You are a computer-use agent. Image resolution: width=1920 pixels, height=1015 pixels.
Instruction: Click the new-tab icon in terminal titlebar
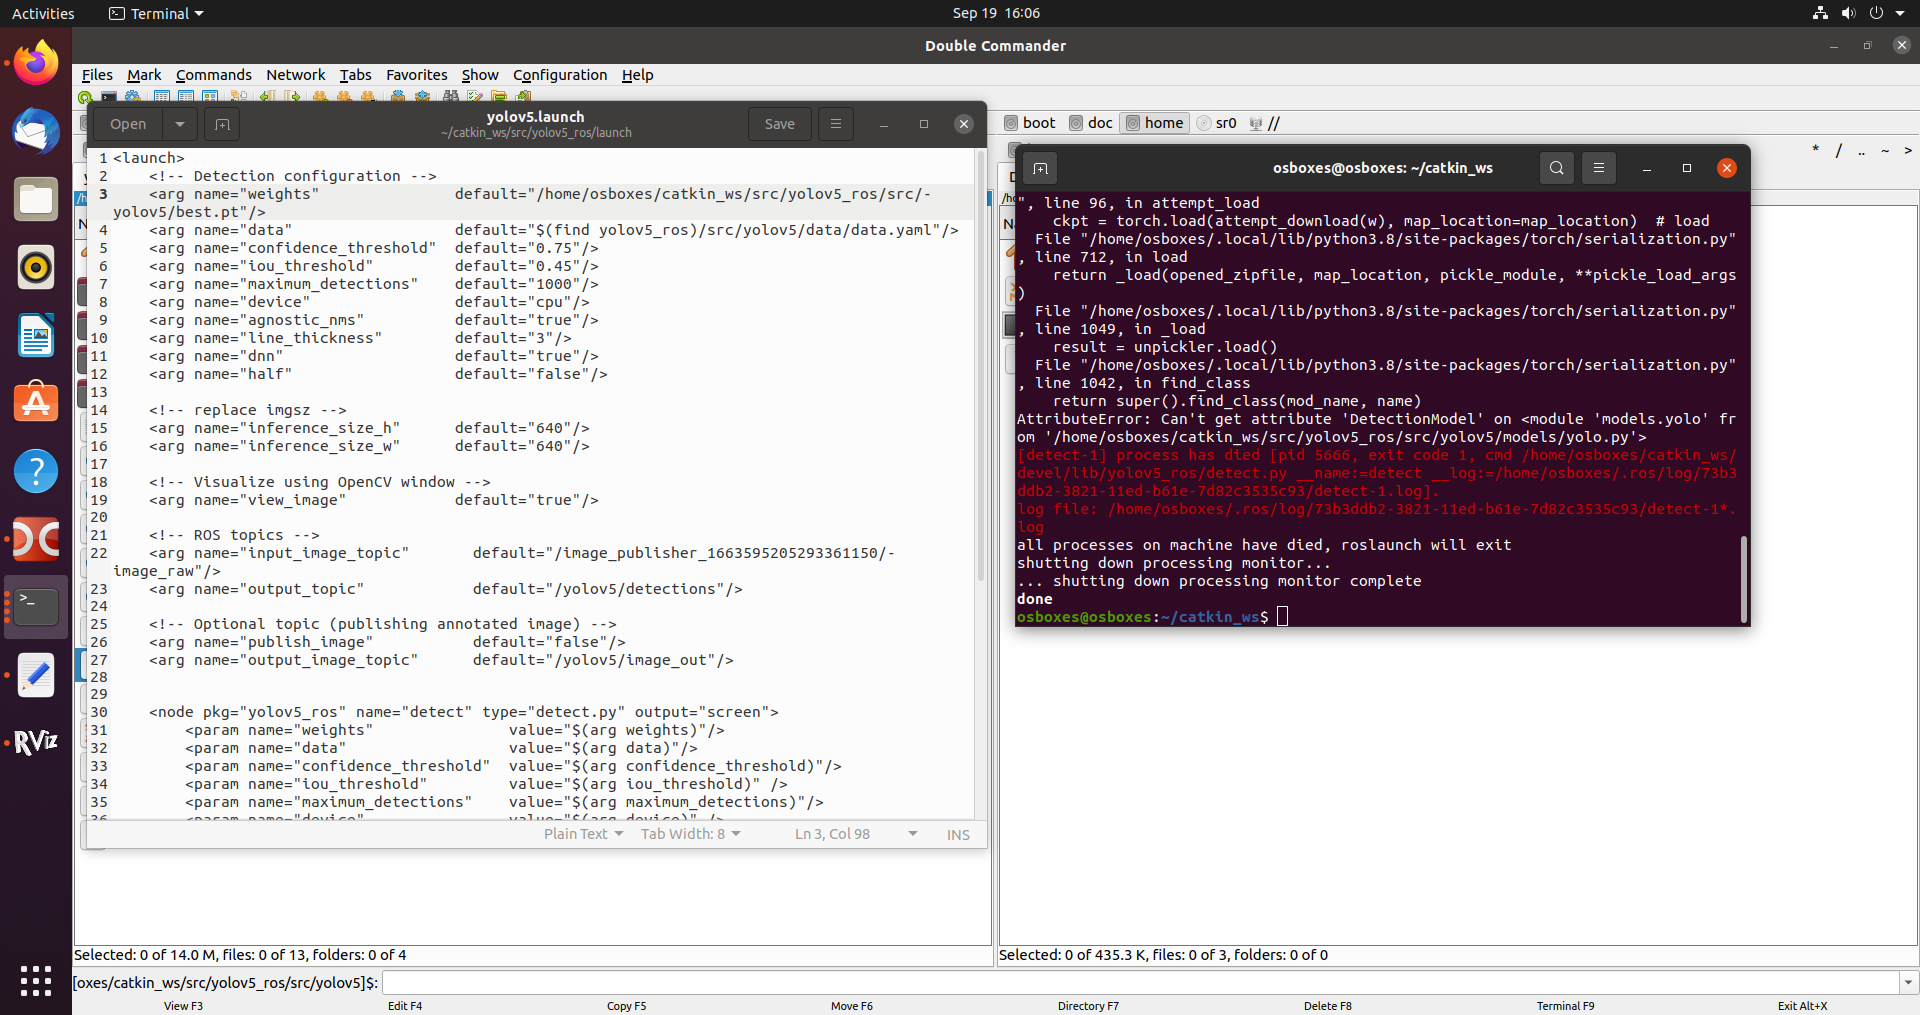tap(1041, 168)
